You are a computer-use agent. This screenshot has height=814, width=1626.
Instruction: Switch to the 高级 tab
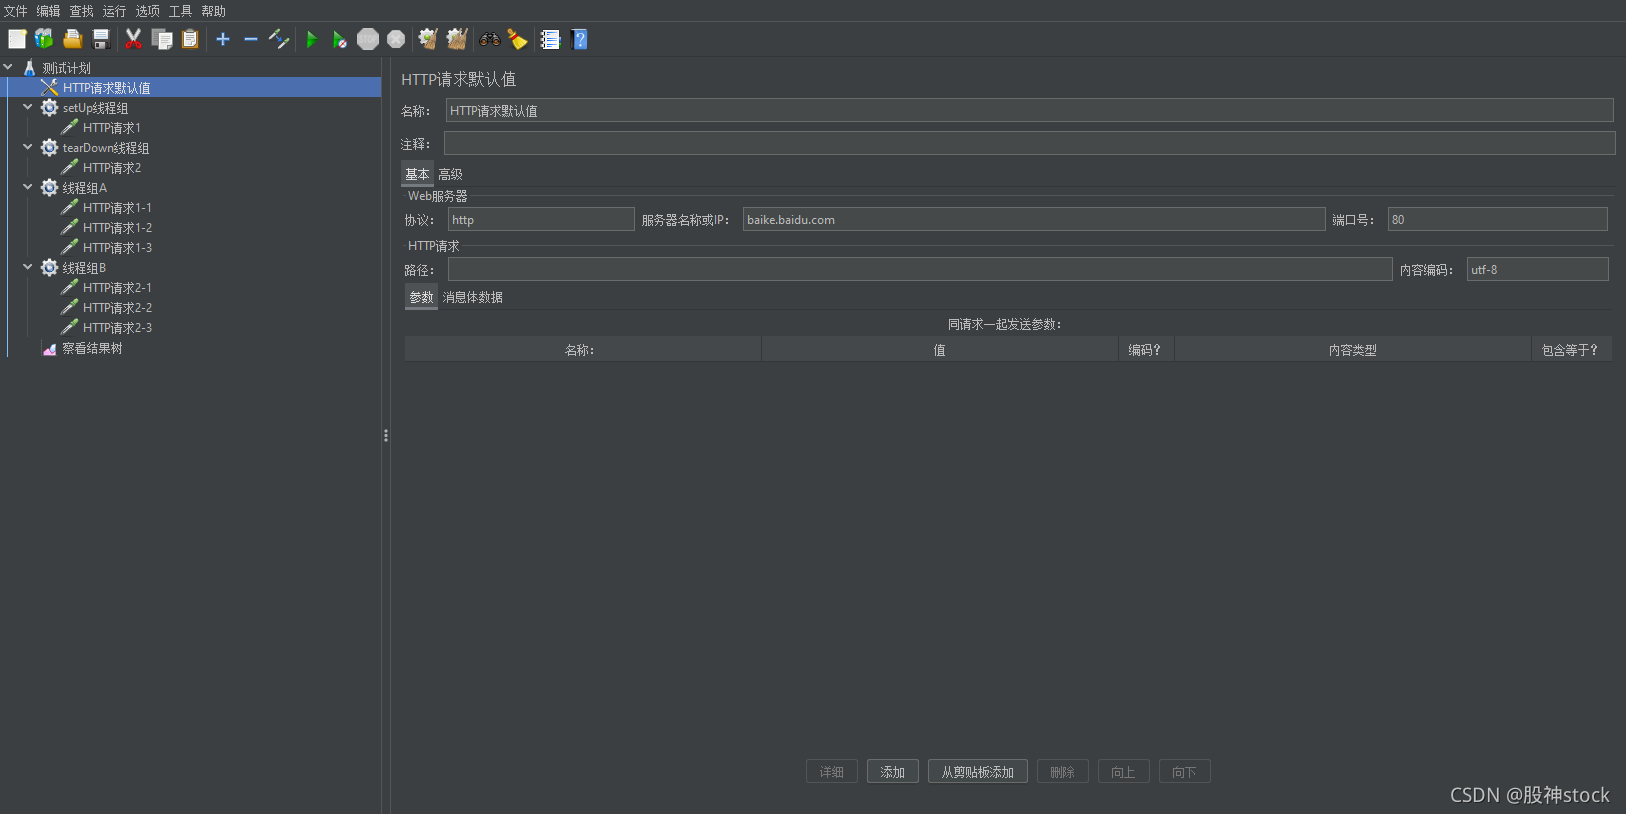(x=450, y=174)
